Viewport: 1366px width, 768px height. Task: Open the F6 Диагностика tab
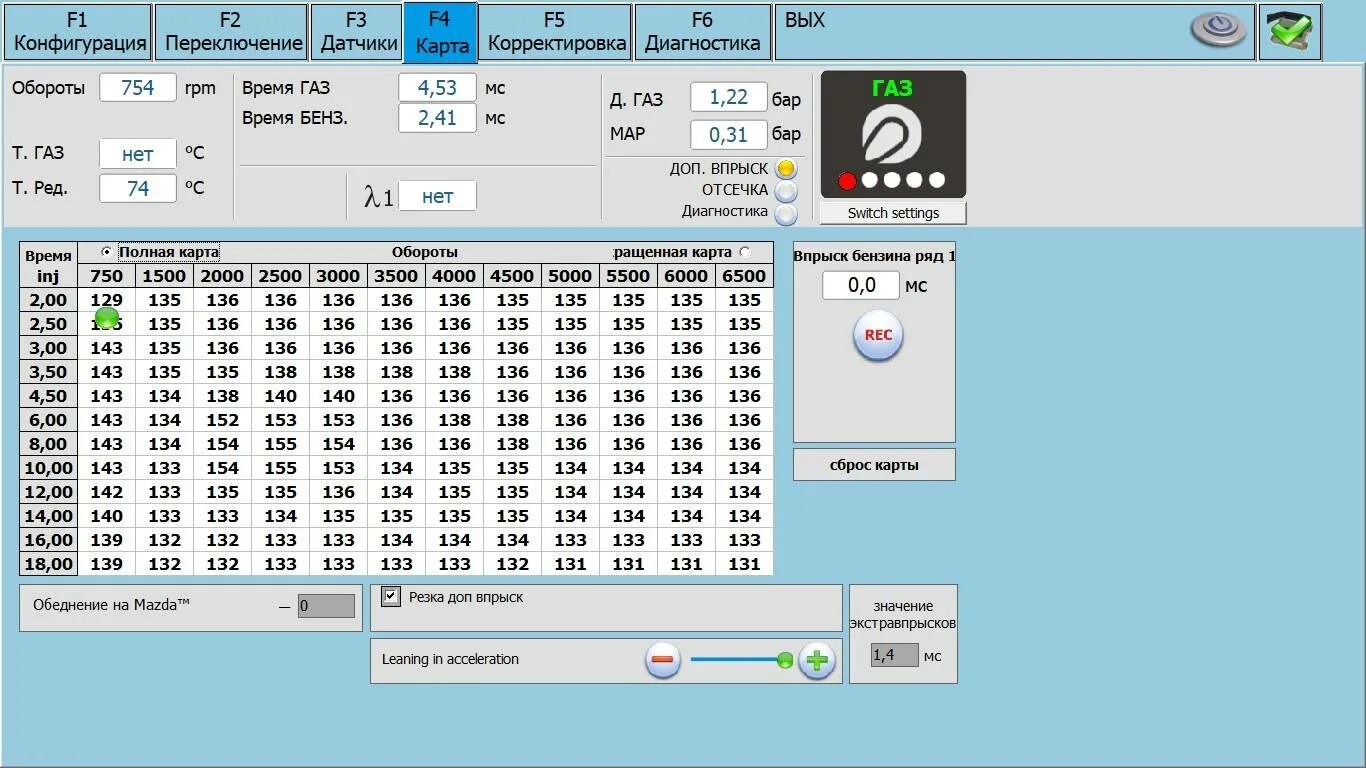click(x=703, y=32)
